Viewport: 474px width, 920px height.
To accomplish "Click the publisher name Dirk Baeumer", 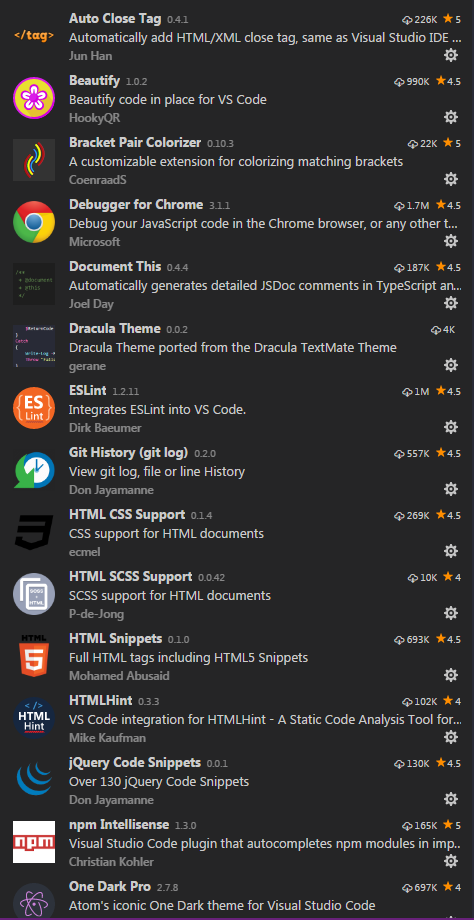I will coord(105,428).
